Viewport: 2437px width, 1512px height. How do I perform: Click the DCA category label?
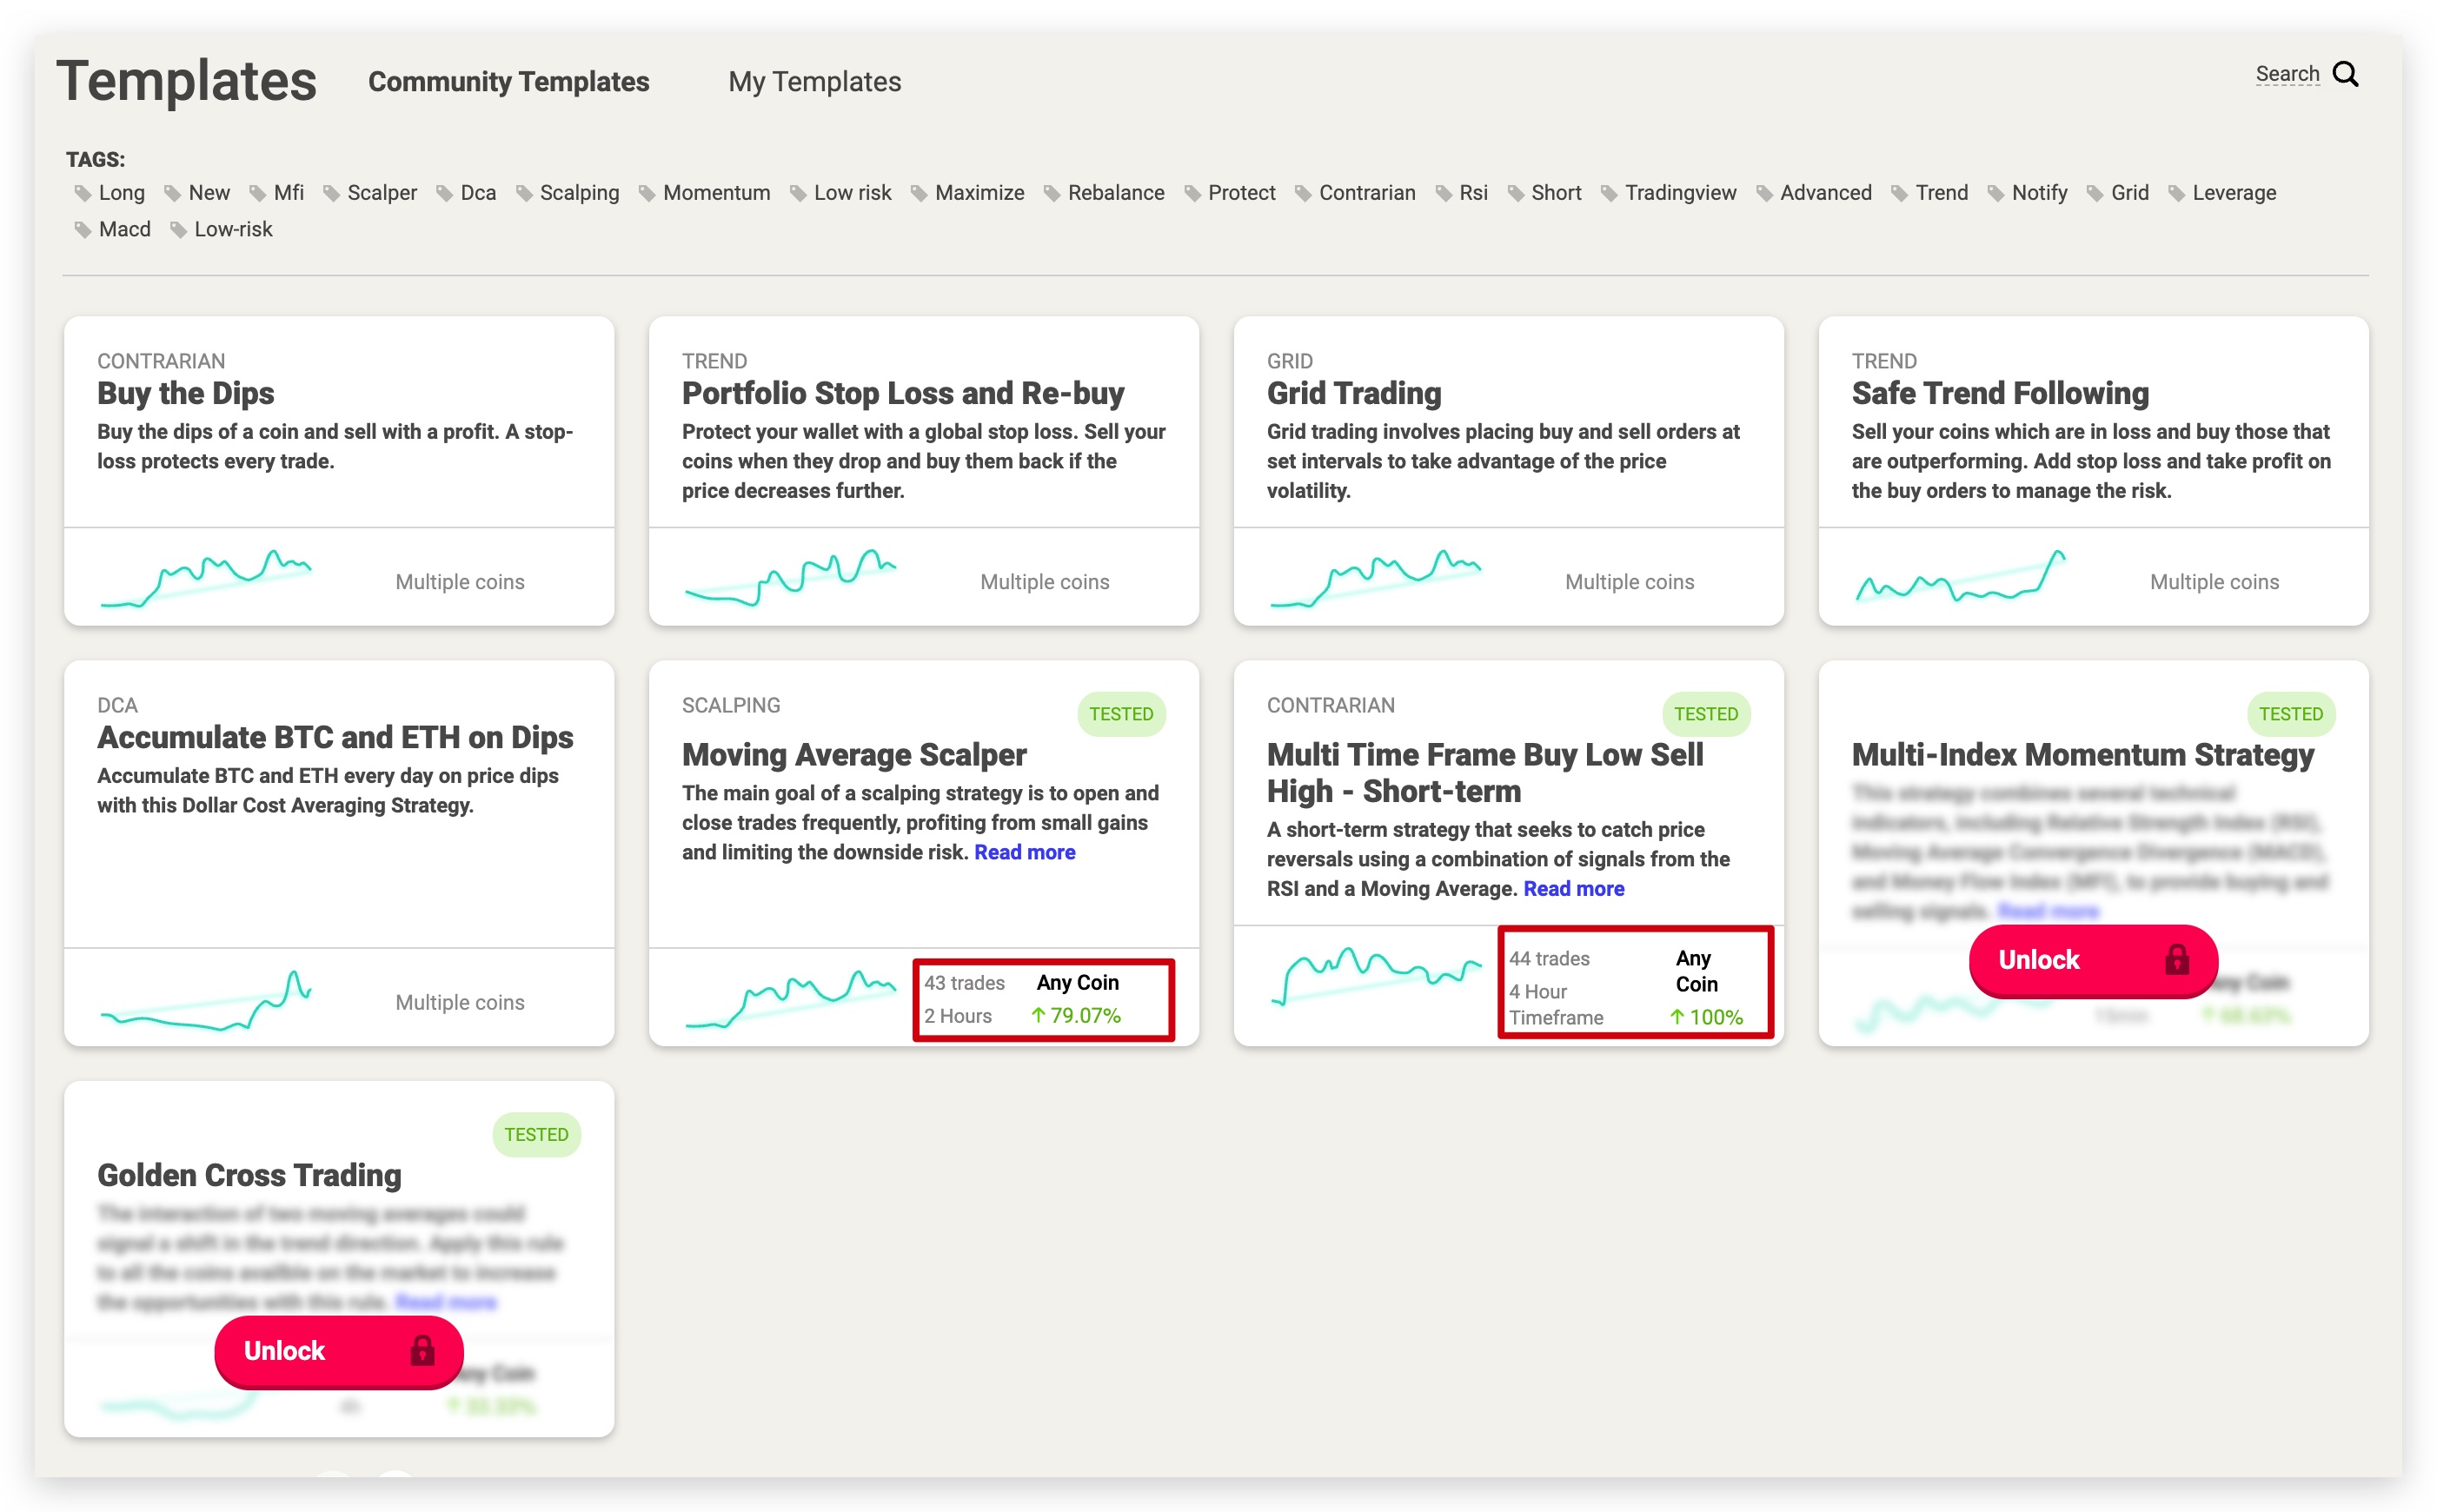[117, 705]
